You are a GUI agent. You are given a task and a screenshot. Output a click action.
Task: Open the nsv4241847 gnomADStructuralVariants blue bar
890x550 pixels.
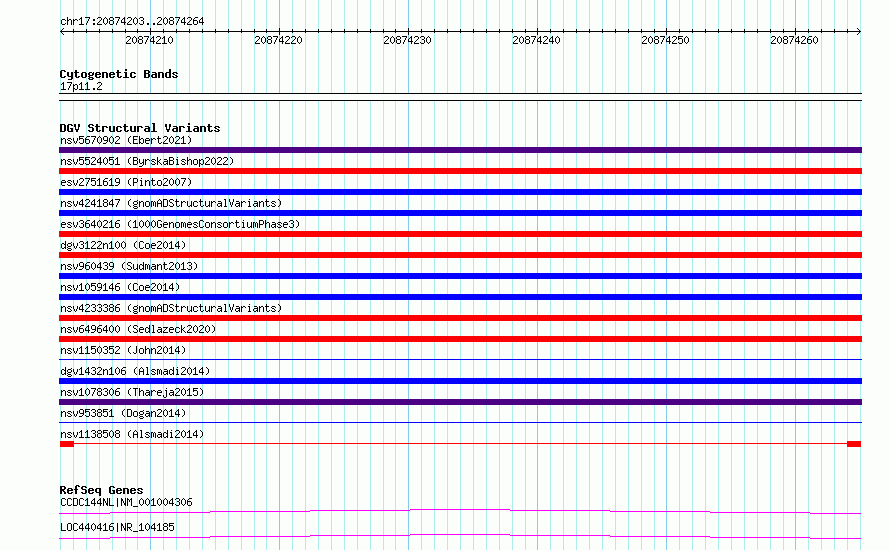[460, 213]
